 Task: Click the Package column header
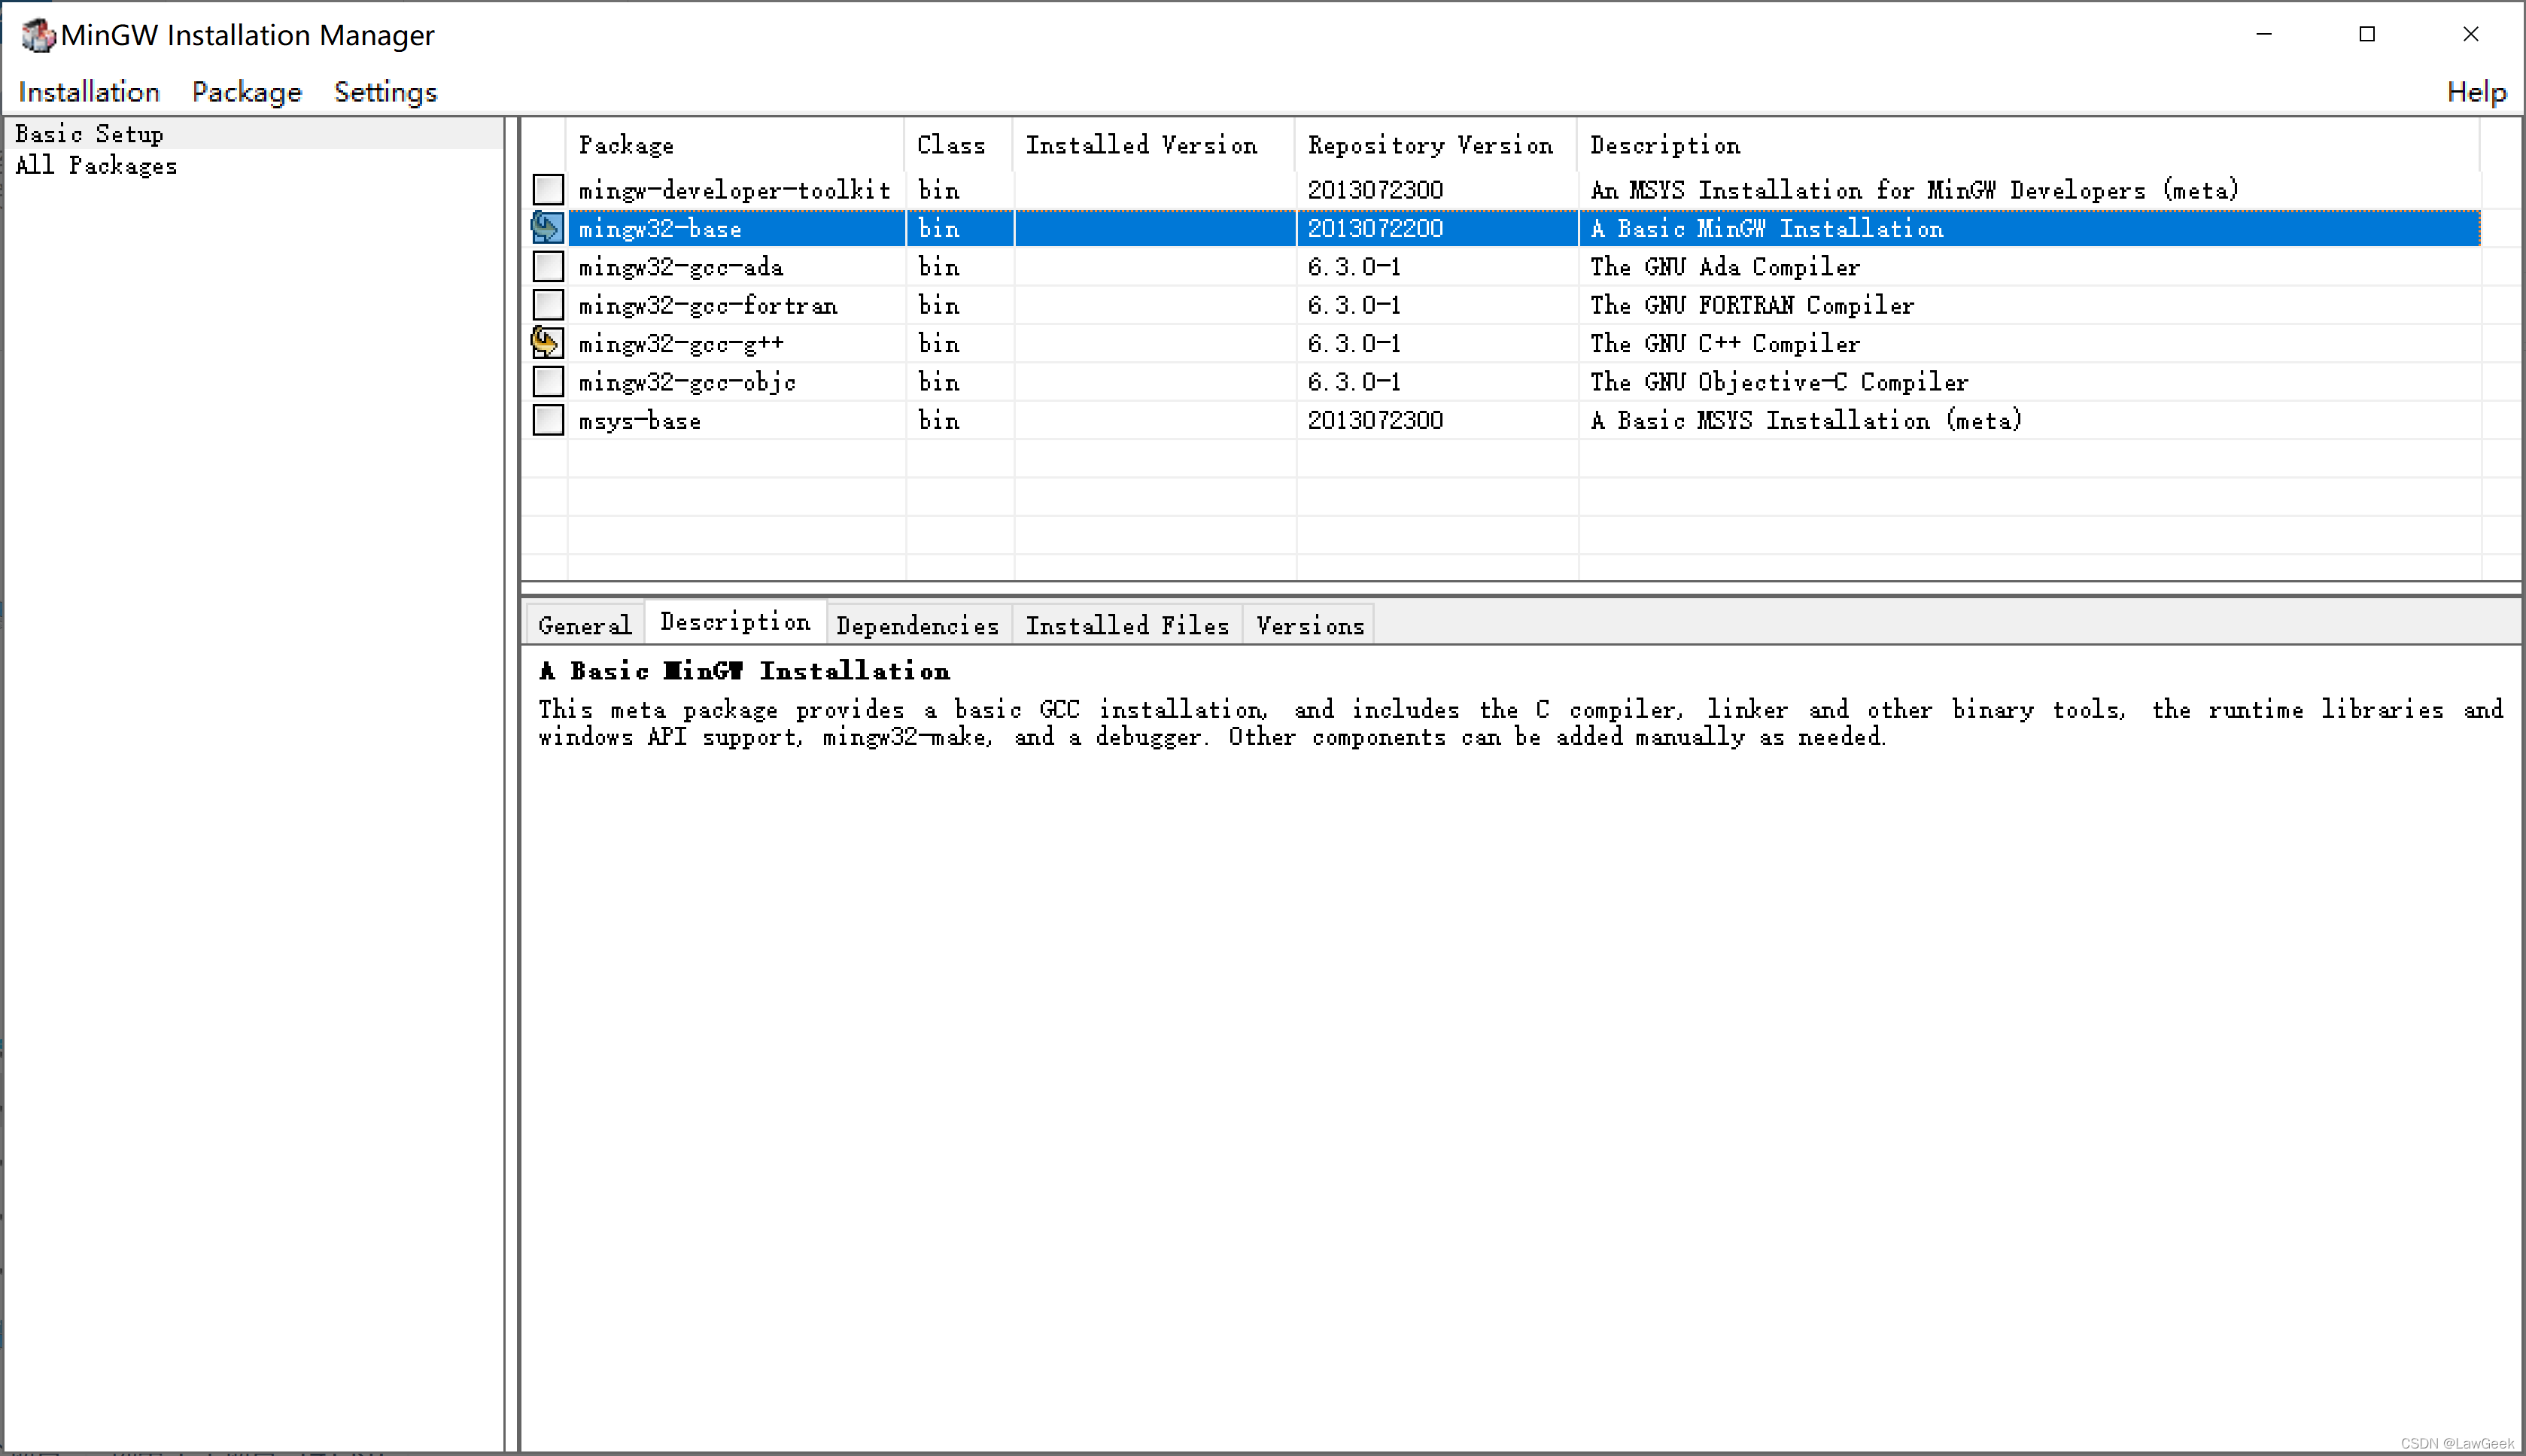tap(626, 145)
